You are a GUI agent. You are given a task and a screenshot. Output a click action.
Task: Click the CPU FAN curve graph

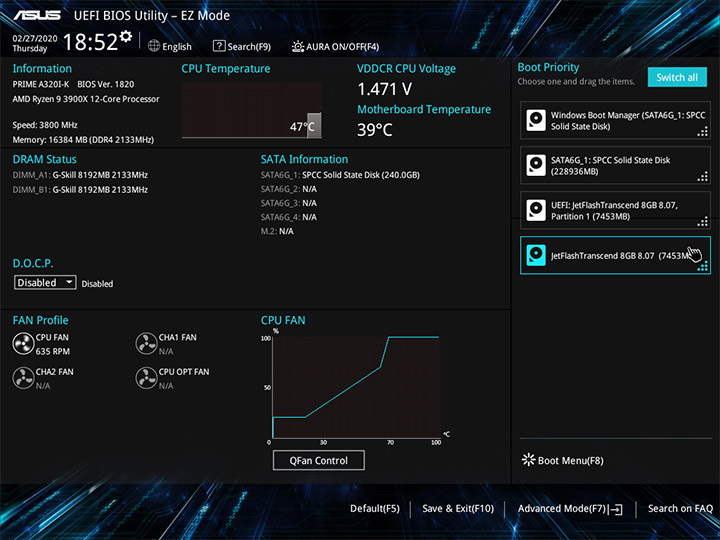356,387
